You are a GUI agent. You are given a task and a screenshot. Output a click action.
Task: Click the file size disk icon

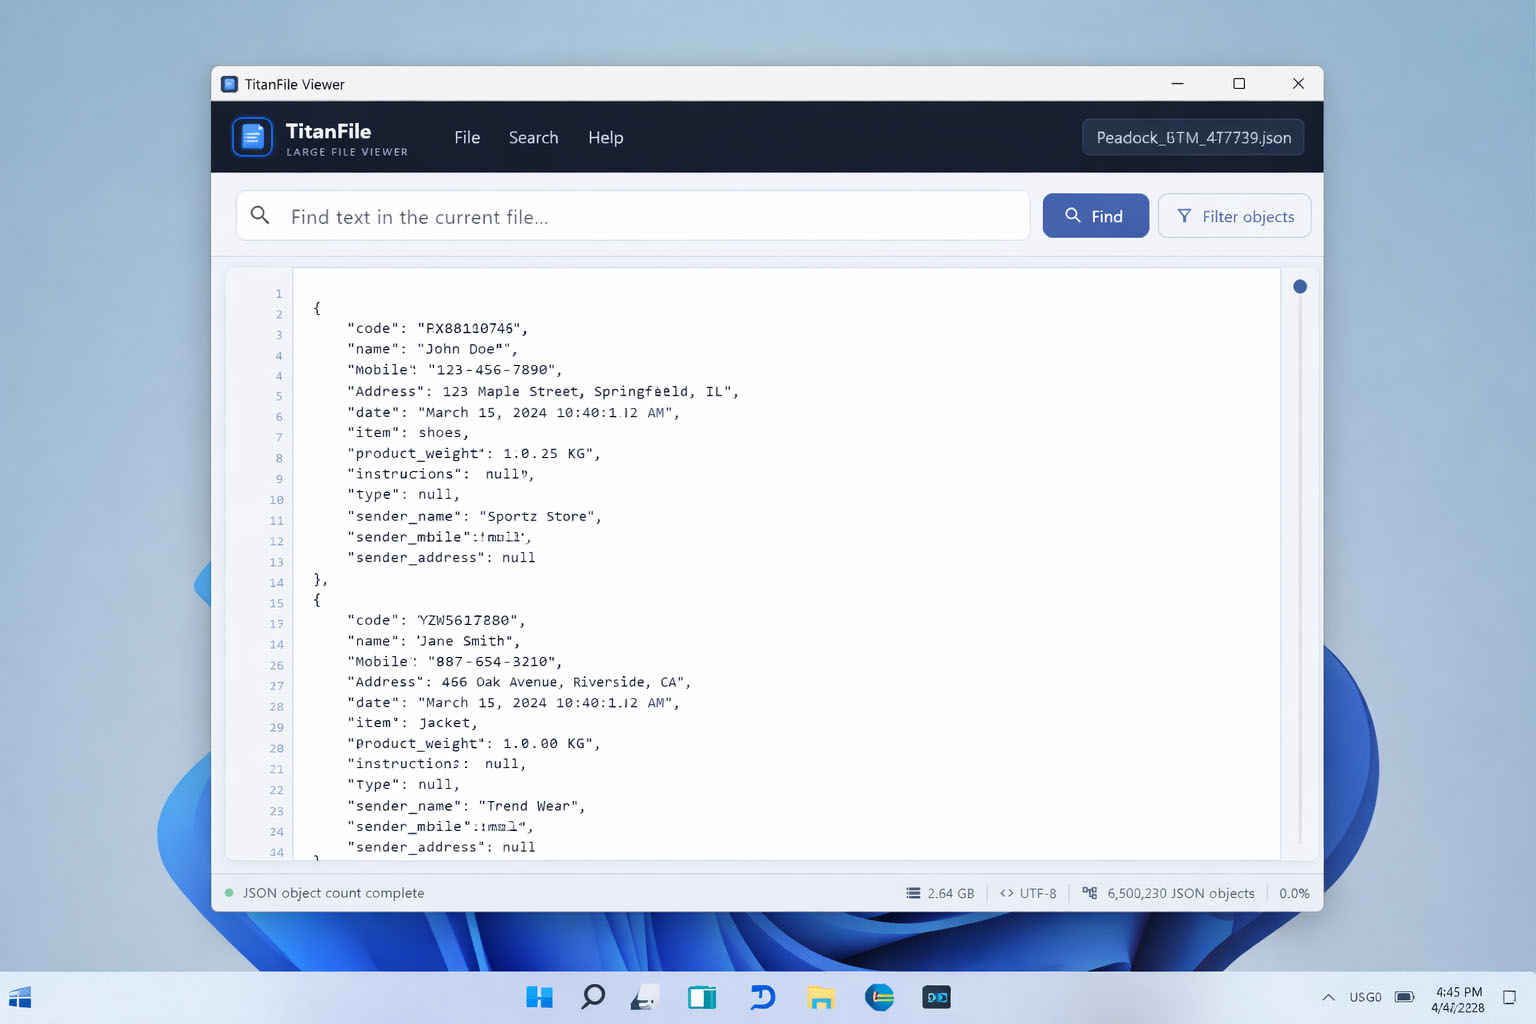click(913, 893)
